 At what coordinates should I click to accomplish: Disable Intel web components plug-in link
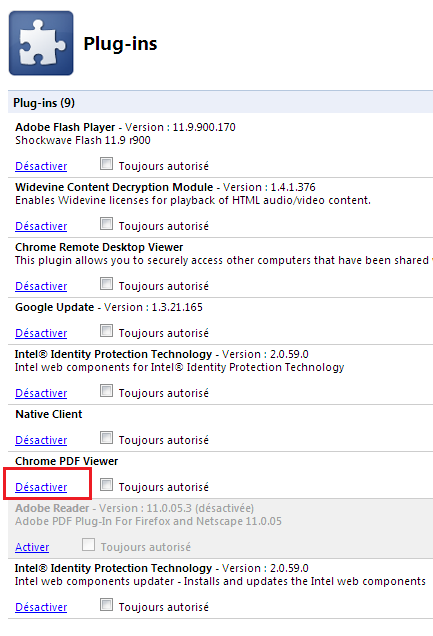(41, 393)
